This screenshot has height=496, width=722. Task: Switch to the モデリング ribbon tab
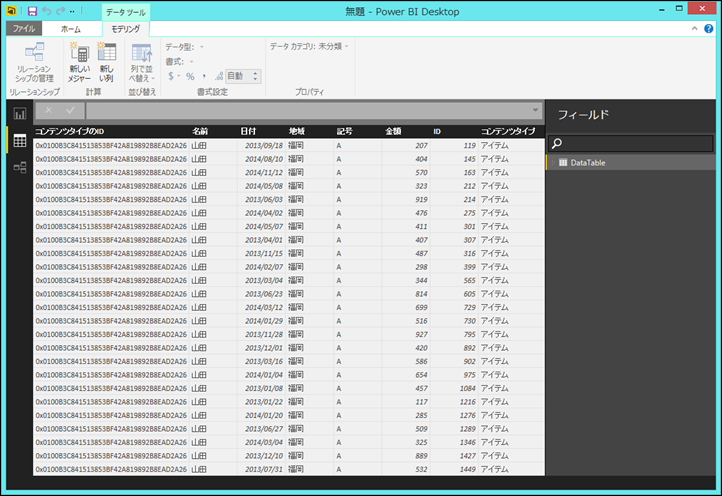pos(126,29)
